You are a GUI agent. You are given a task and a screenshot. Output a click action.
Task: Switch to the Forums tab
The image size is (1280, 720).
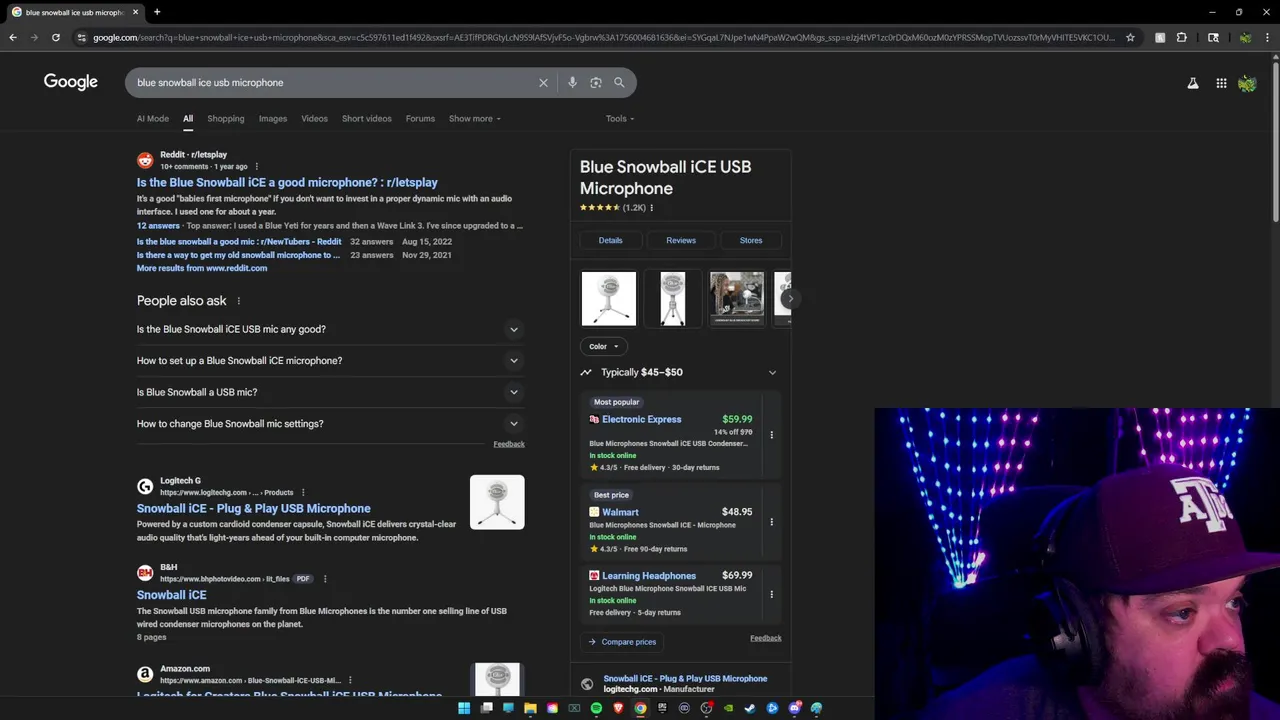420,119
